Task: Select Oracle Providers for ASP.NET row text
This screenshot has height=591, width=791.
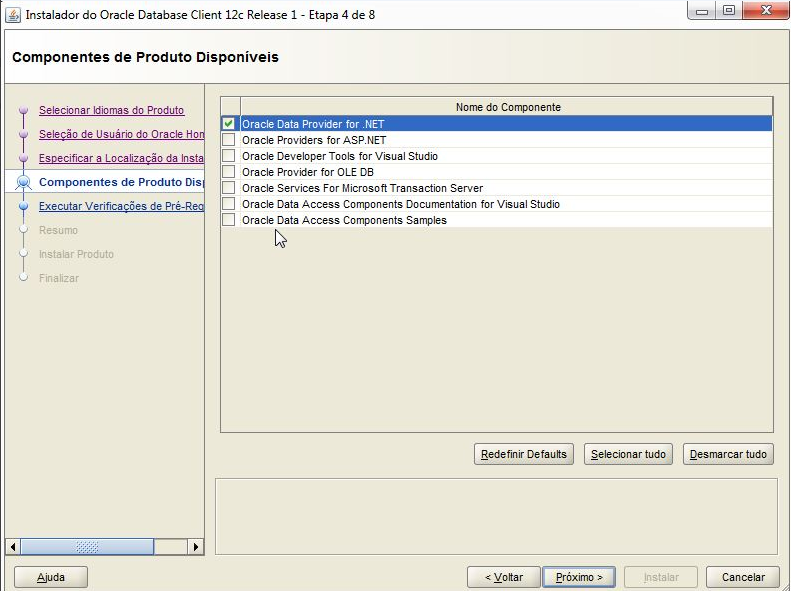Action: pyautogui.click(x=314, y=140)
